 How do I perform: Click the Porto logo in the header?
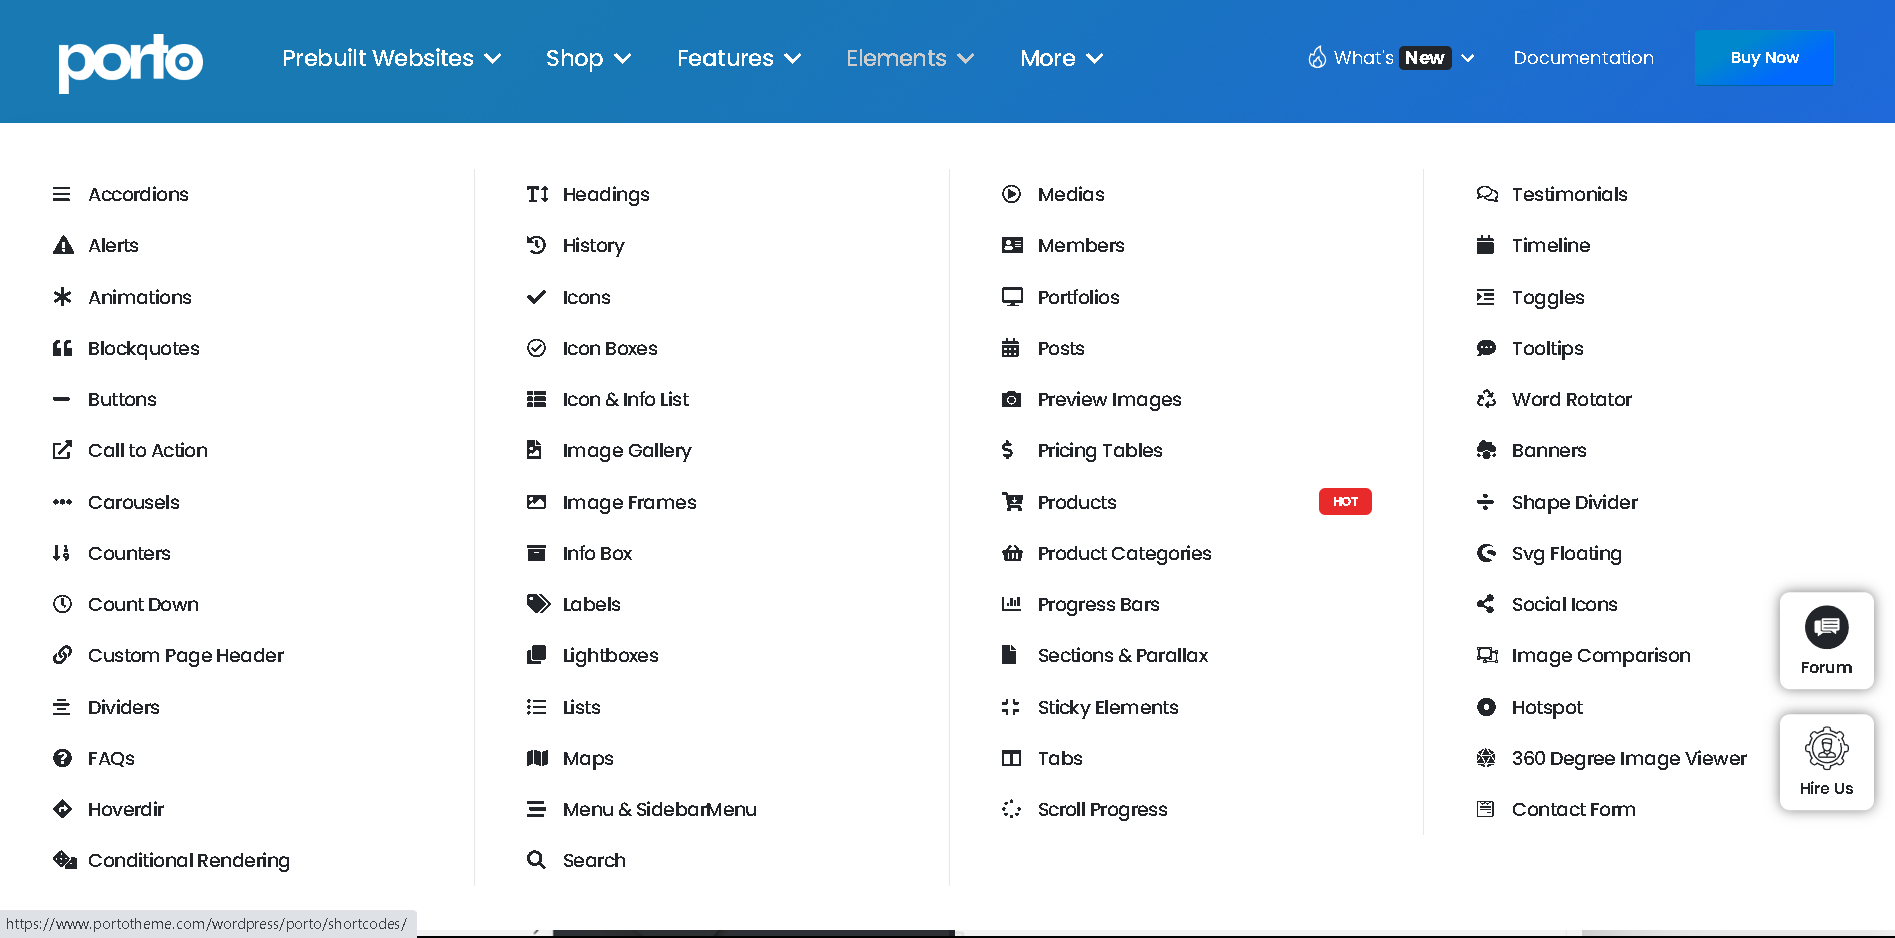click(x=130, y=62)
